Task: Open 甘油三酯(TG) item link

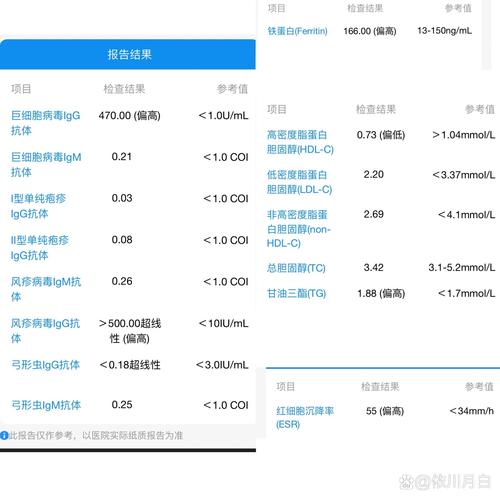Action: pyautogui.click(x=296, y=293)
